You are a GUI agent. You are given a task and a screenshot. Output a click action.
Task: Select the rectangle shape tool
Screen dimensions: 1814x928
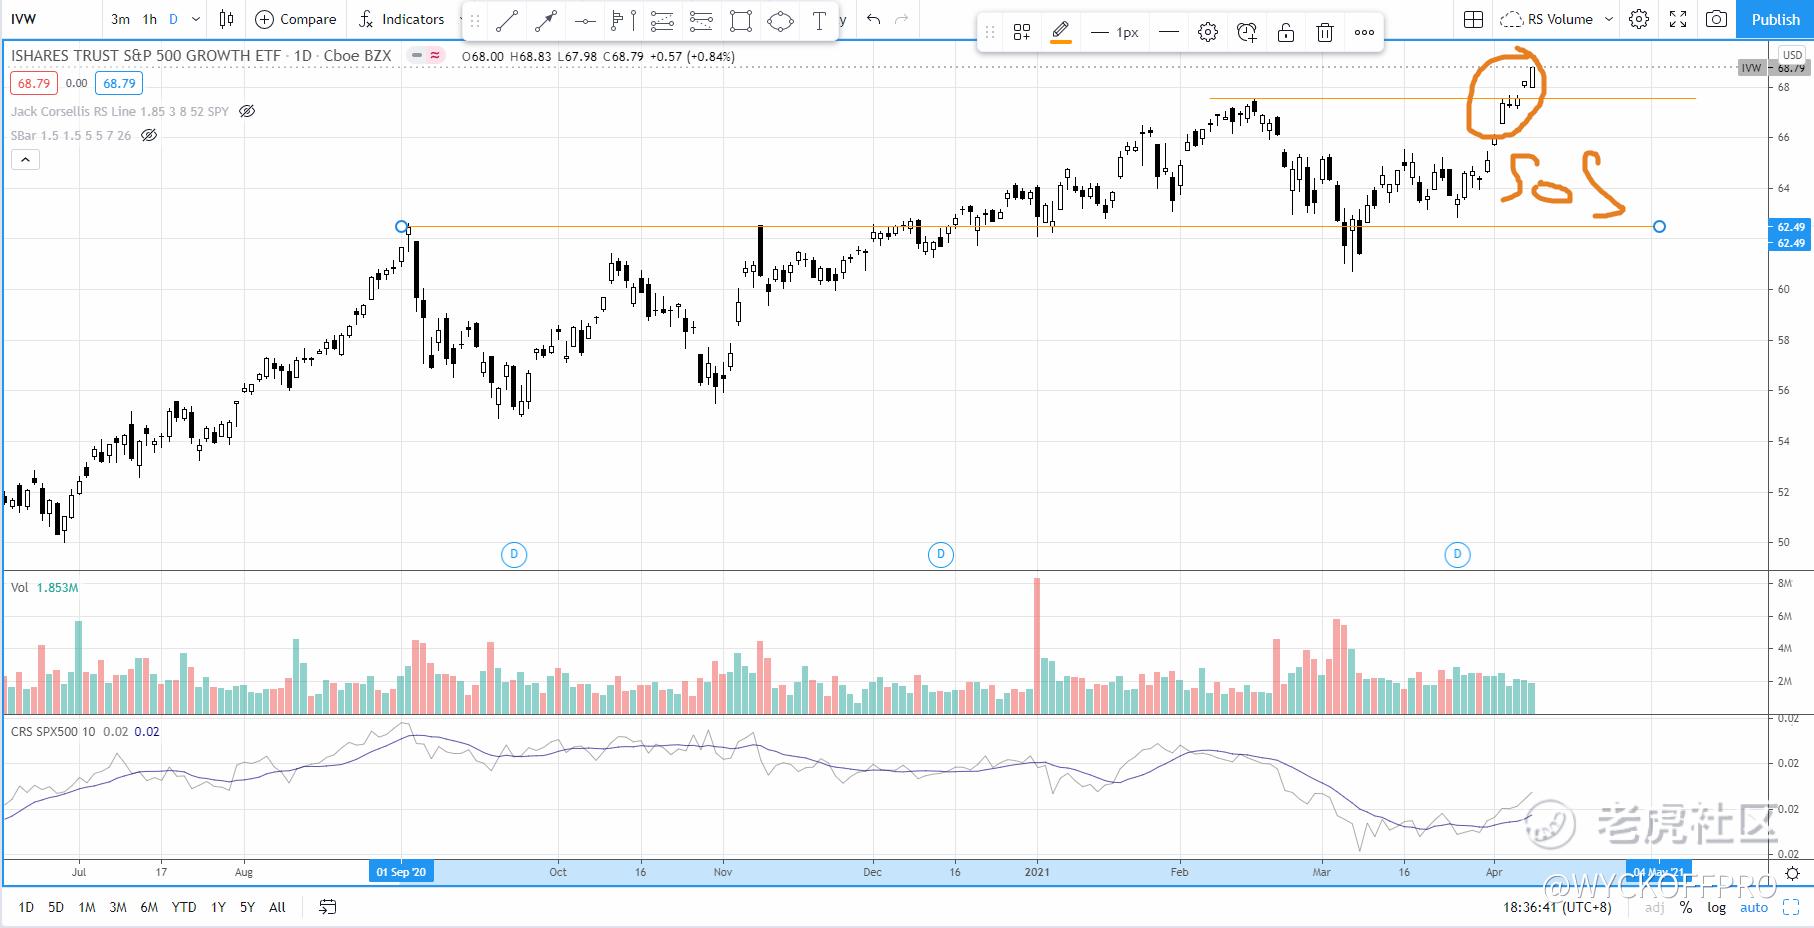pos(741,20)
